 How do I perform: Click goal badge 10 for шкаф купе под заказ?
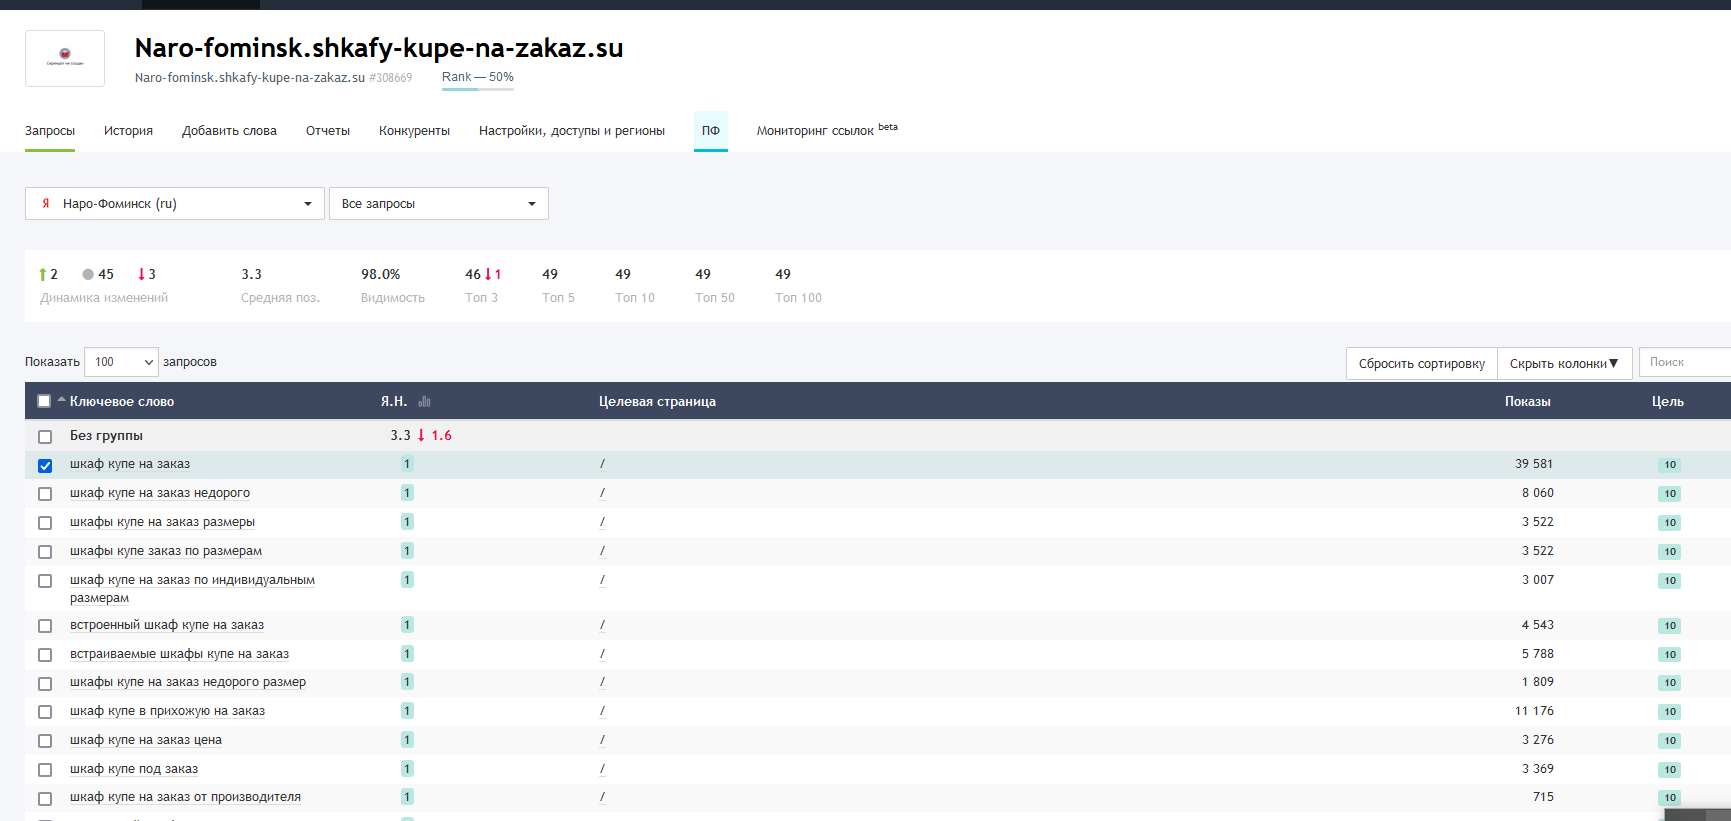[x=1669, y=770]
